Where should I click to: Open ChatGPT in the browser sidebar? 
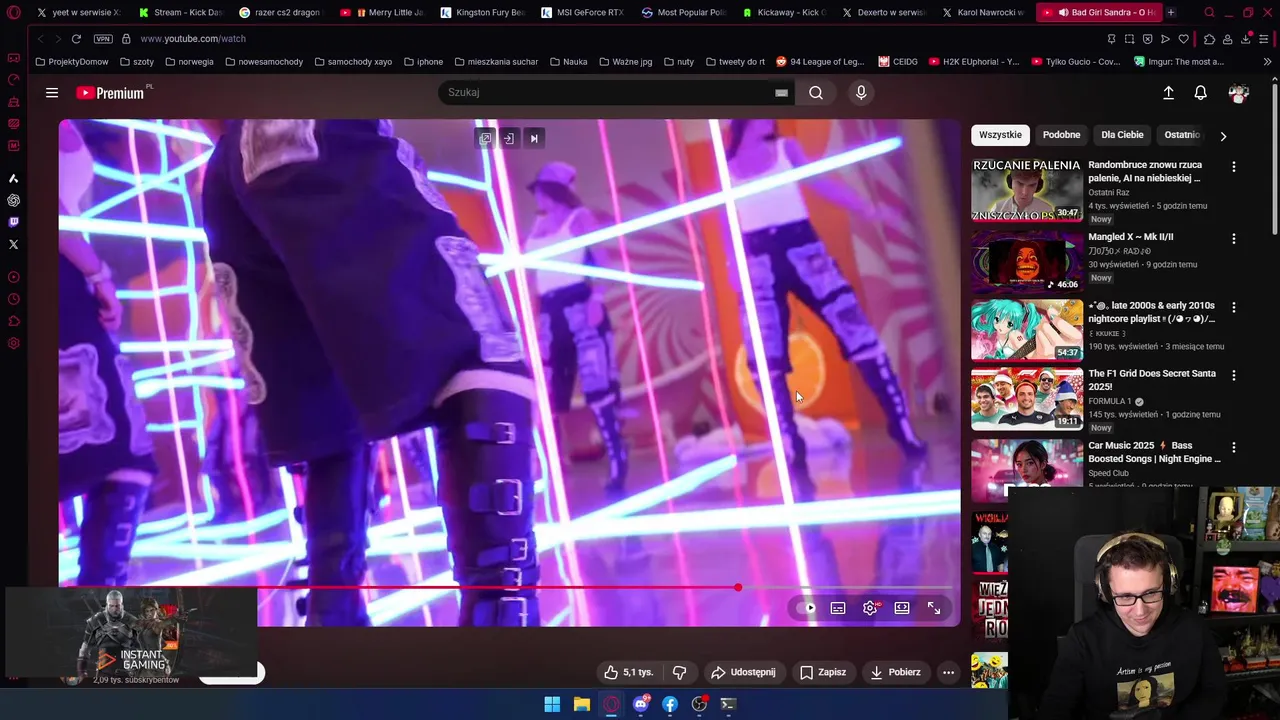coord(13,200)
